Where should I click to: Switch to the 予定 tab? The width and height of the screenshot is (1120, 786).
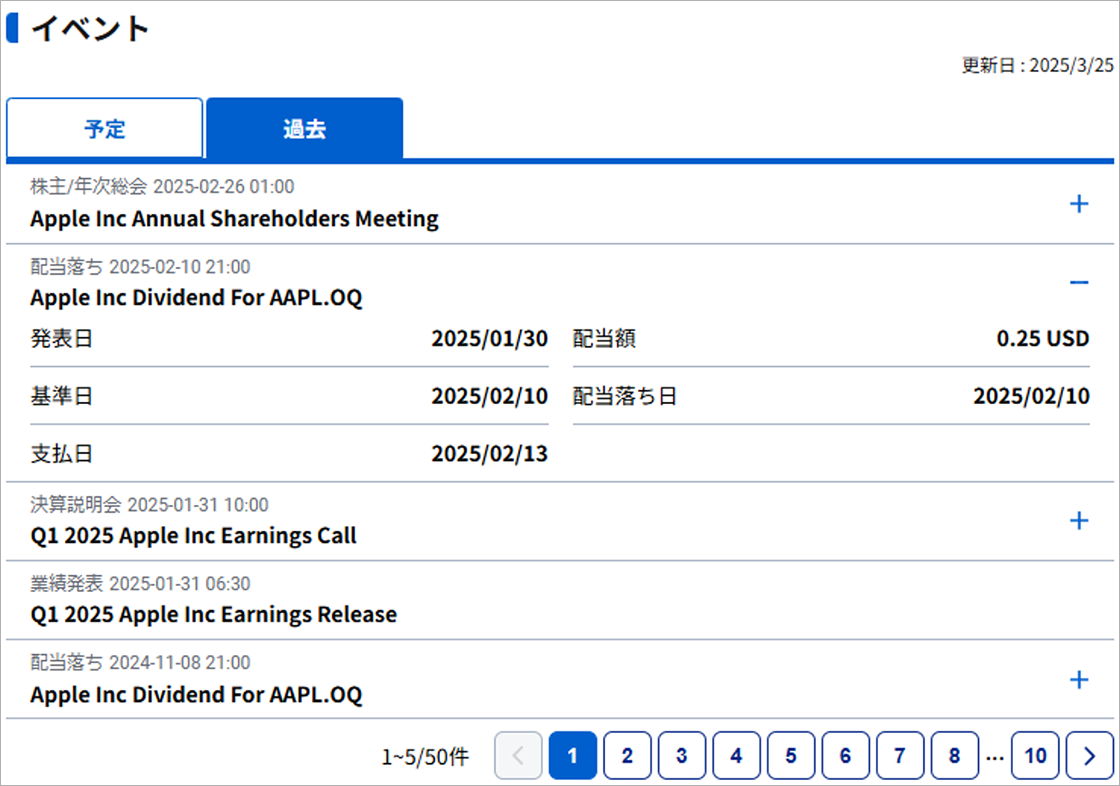(x=104, y=129)
